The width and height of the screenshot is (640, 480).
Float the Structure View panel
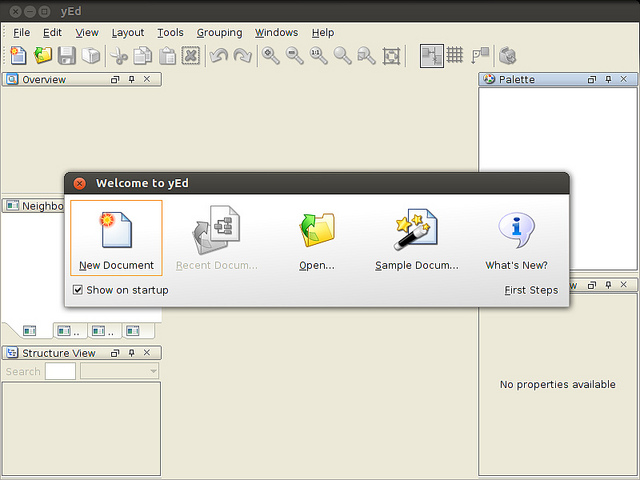click(115, 353)
